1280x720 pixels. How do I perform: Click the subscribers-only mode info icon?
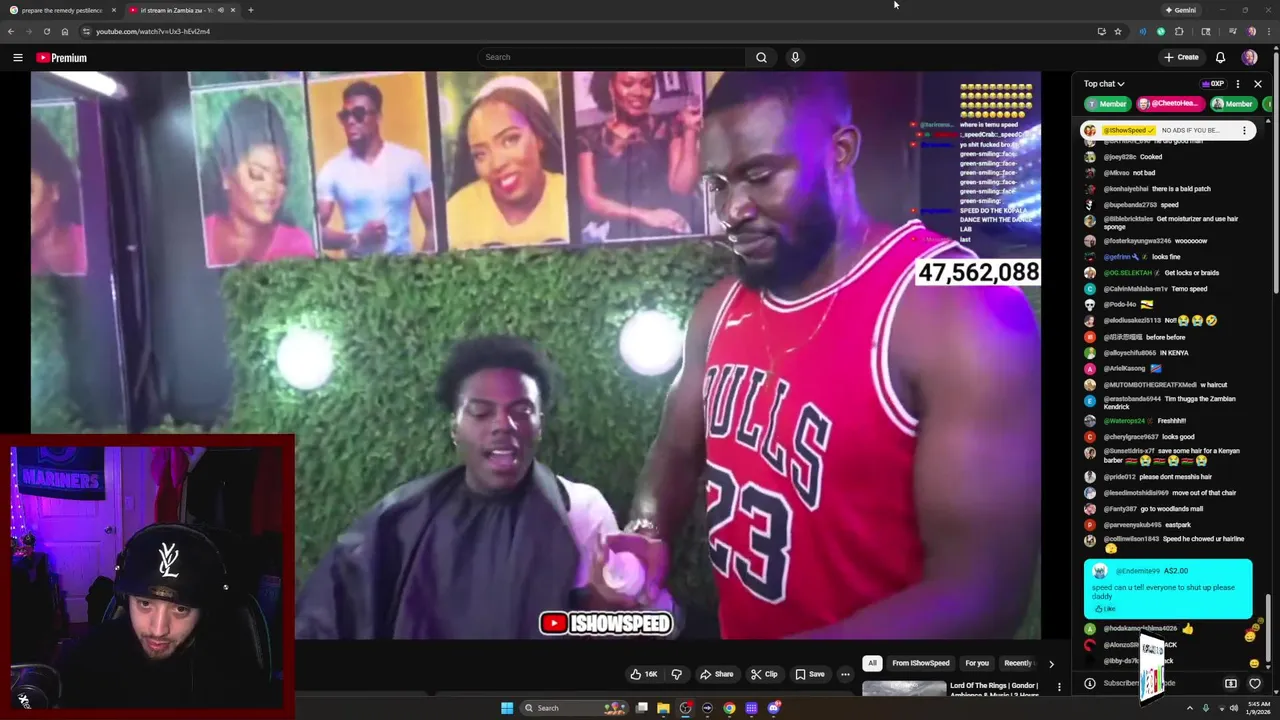point(1090,683)
